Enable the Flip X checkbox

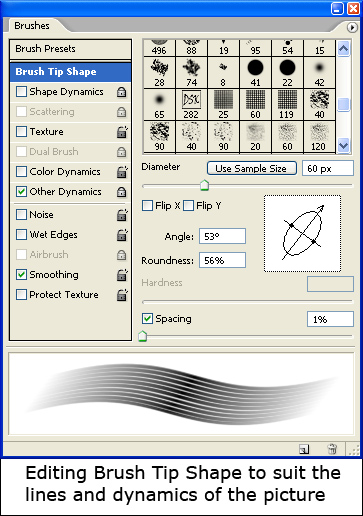[147, 206]
